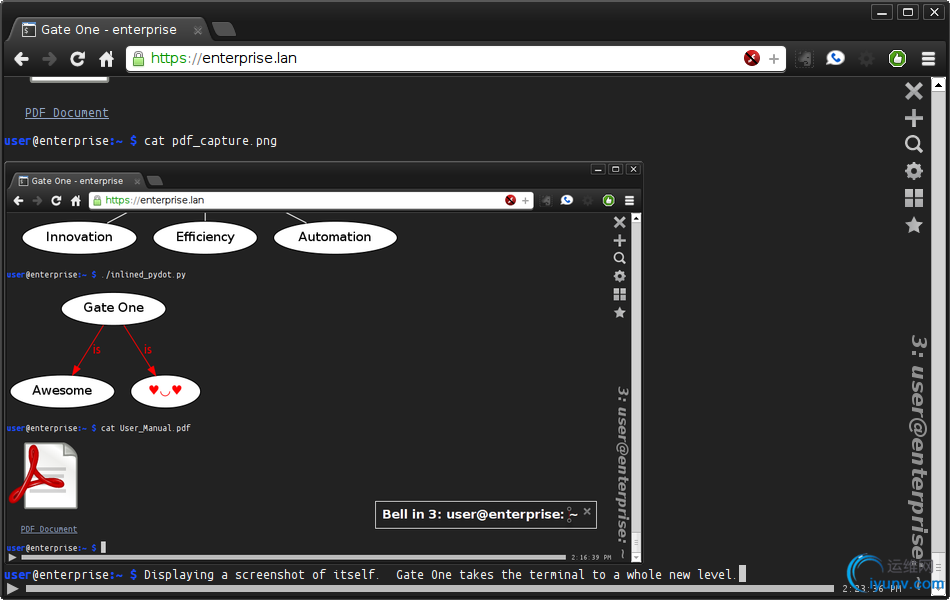
Task: Click the green padlock in main address bar
Action: point(139,58)
